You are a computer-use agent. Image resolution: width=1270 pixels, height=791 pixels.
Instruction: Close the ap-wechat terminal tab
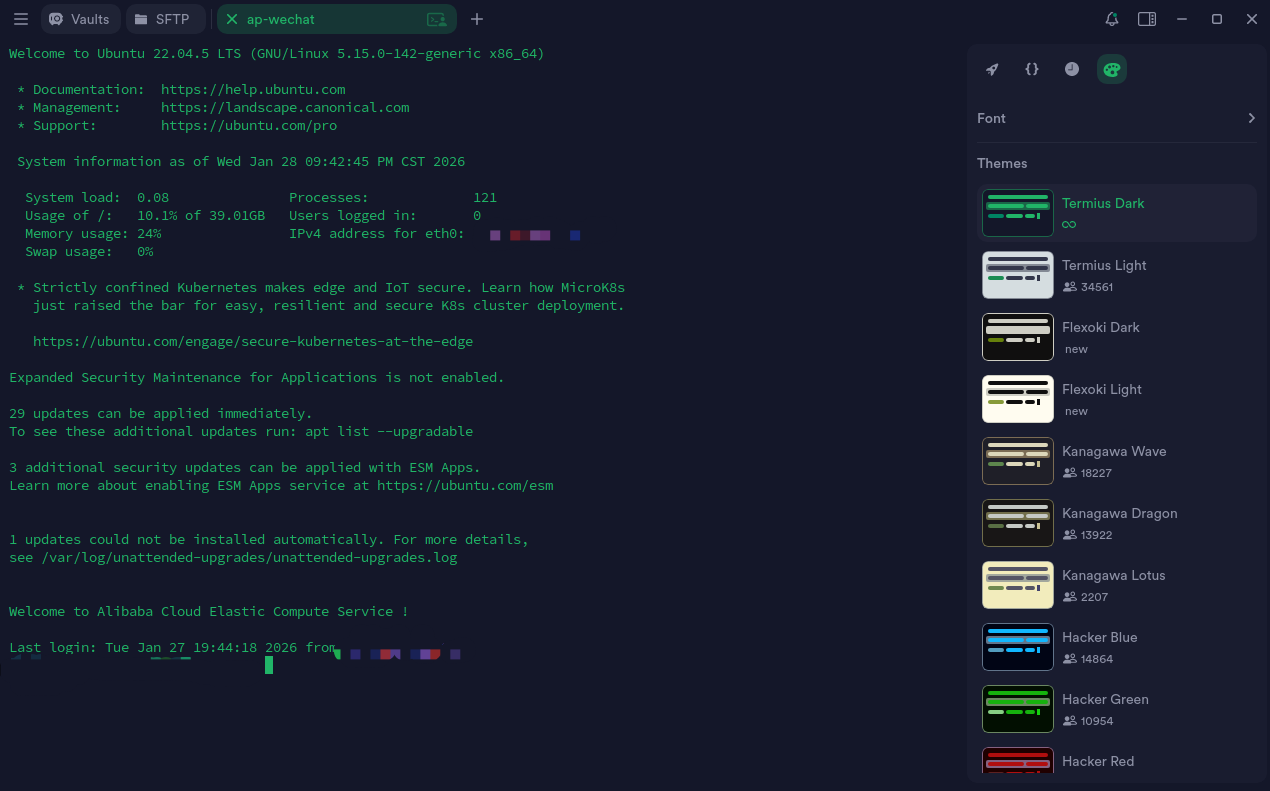click(x=231, y=19)
